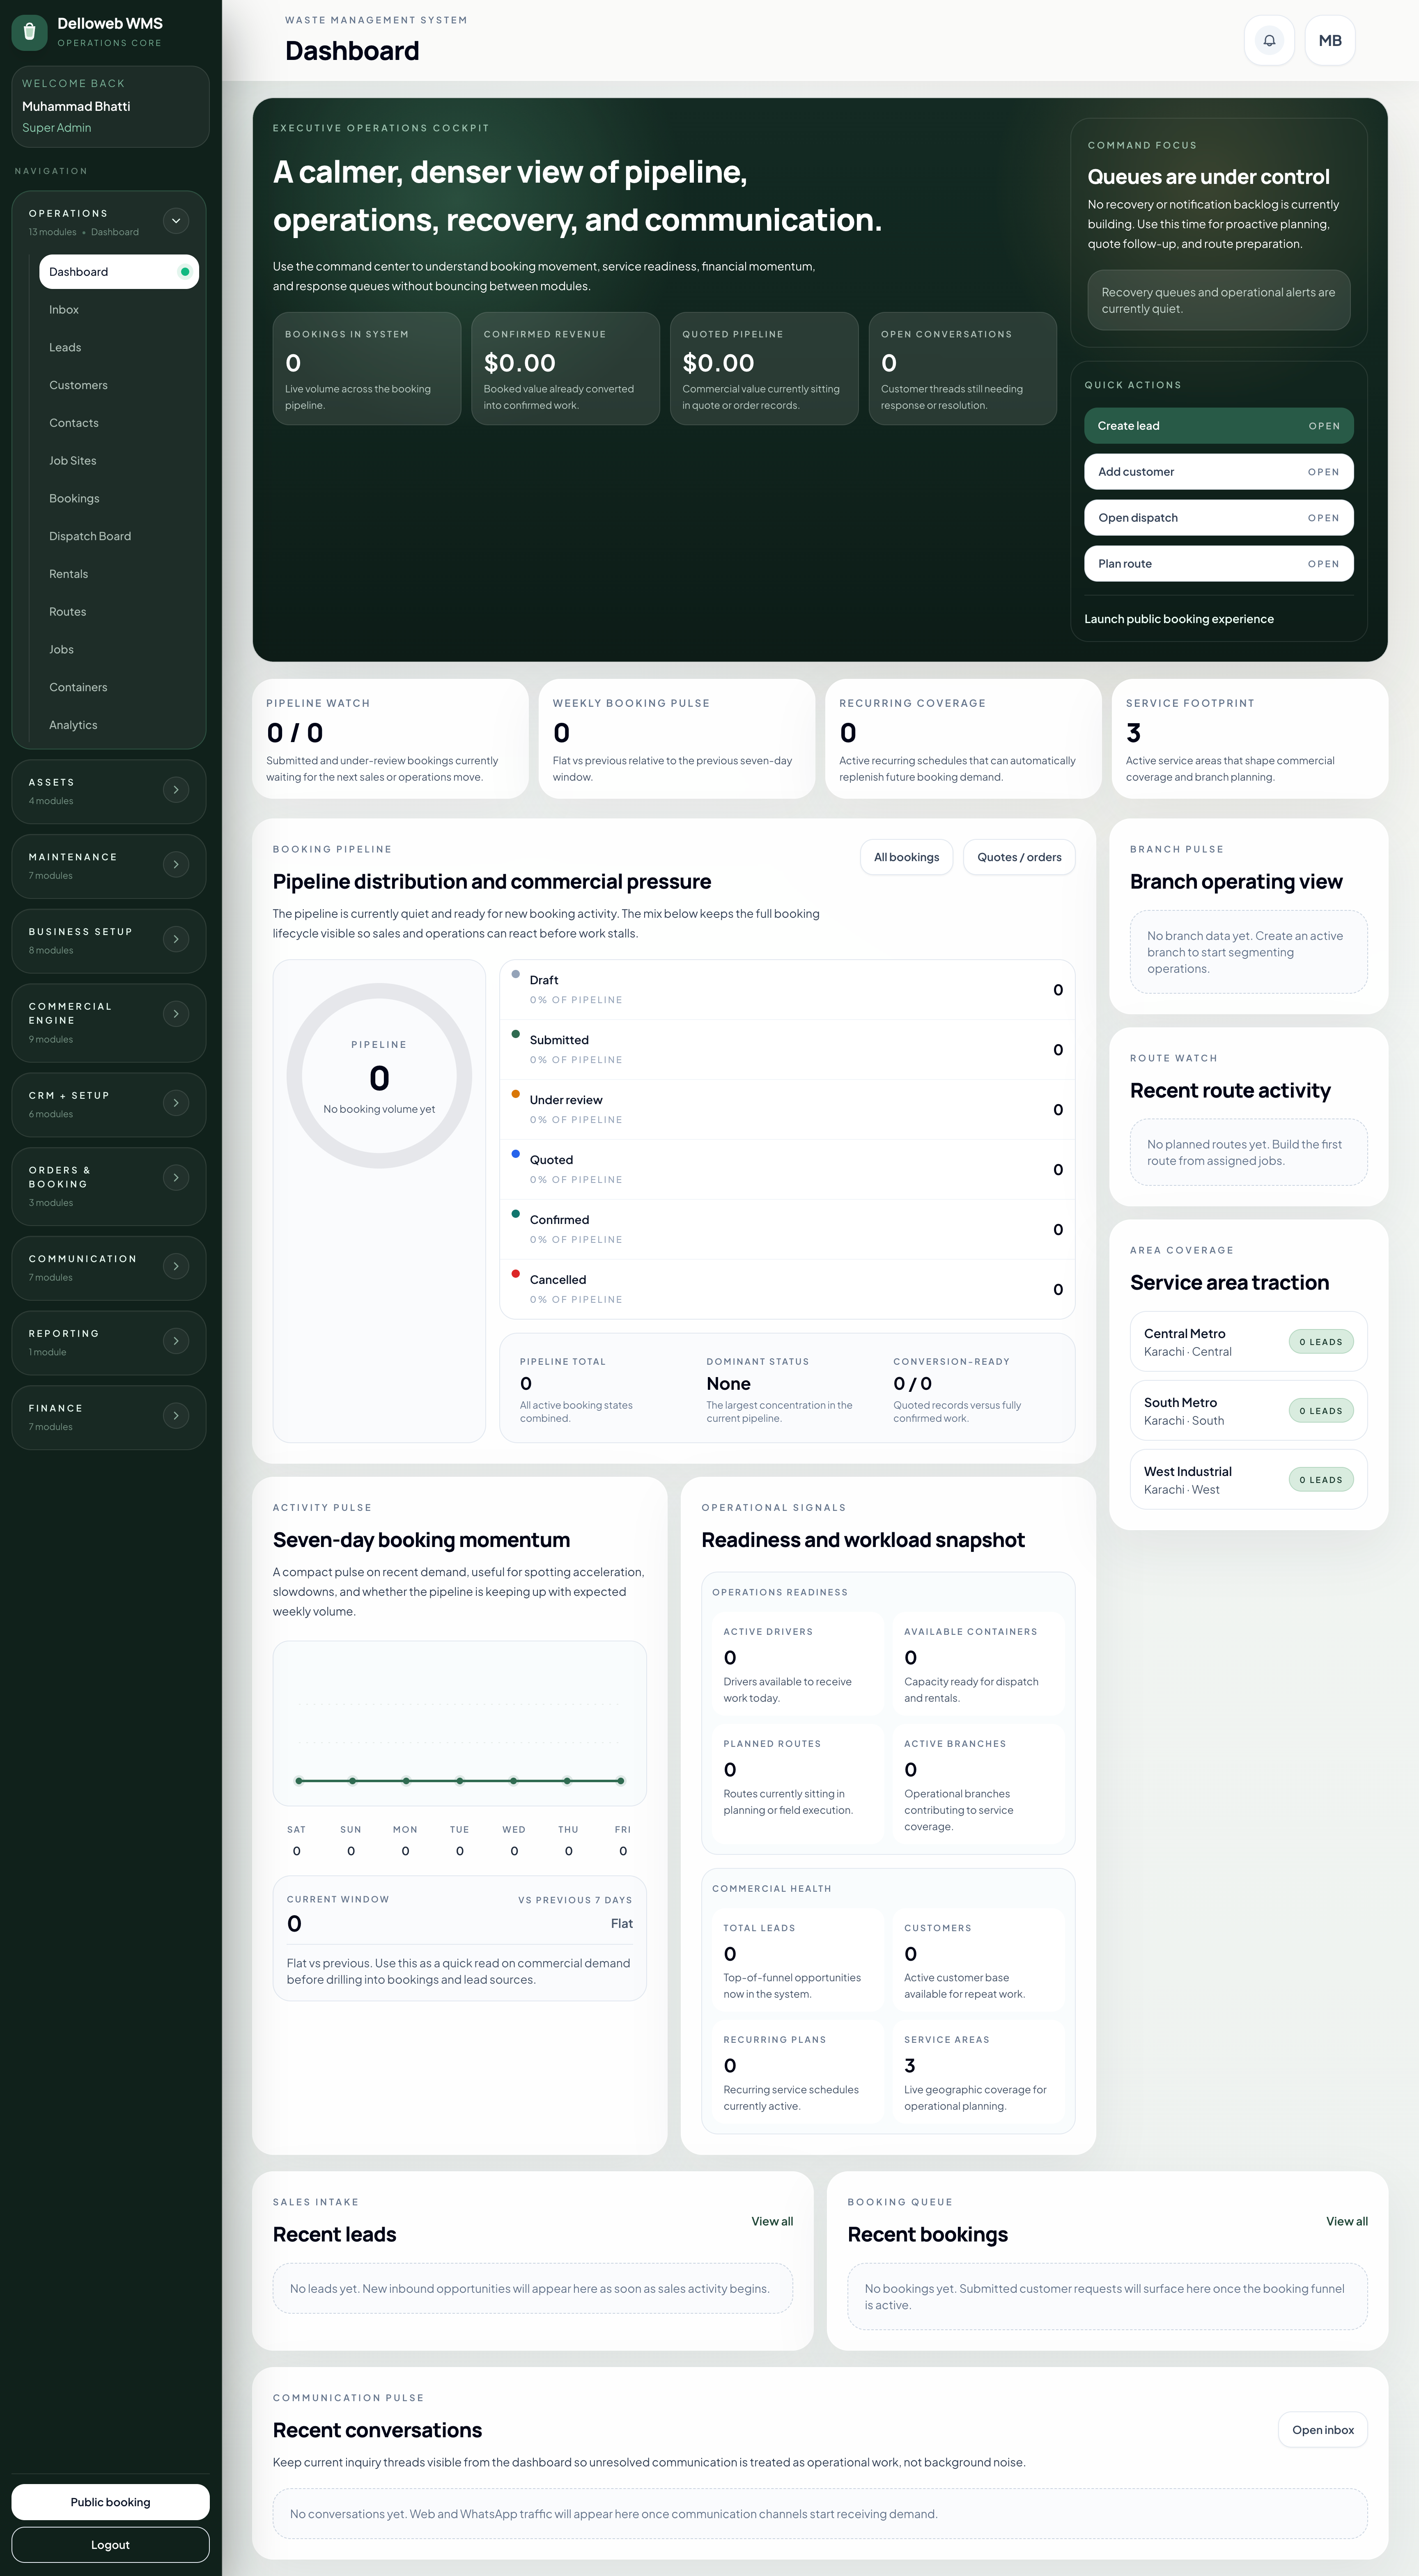Click the Open Conversations stat card
This screenshot has height=2576, width=1419.
[962, 369]
